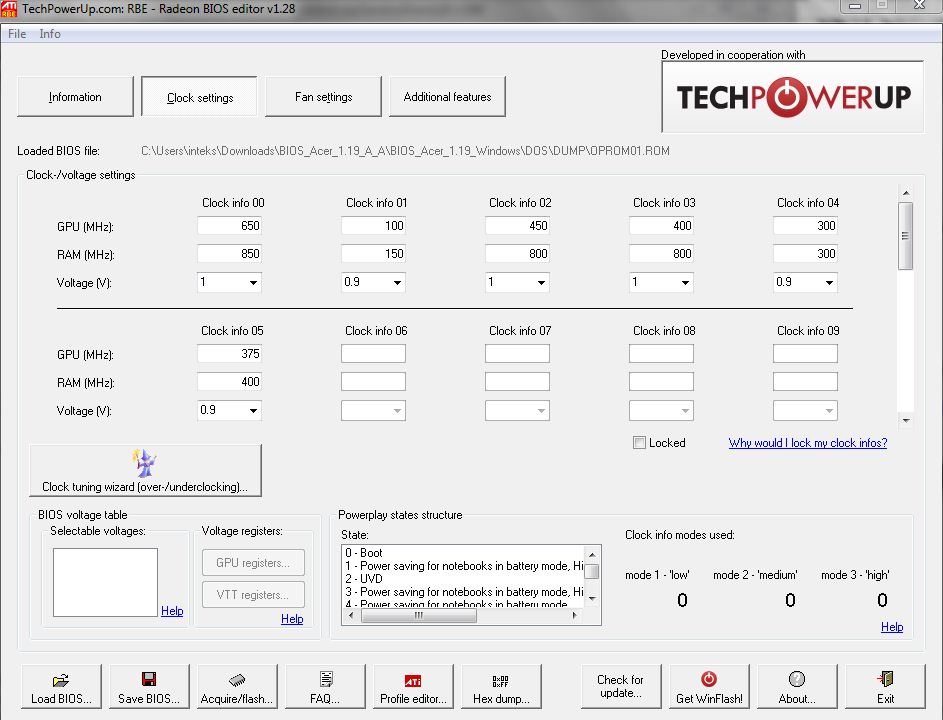Click the GPU registers button
The height and width of the screenshot is (720, 943).
click(x=253, y=563)
